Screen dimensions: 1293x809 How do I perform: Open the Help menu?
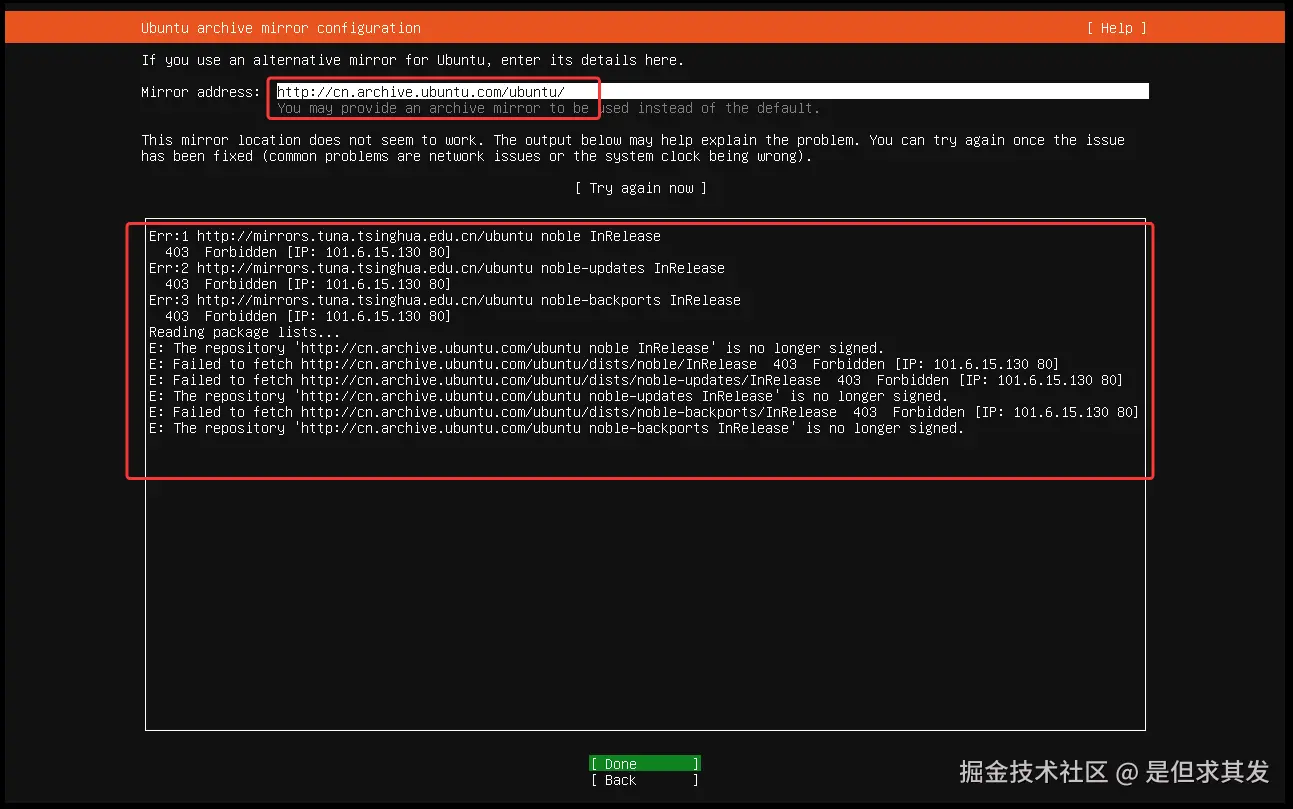[x=1115, y=27]
